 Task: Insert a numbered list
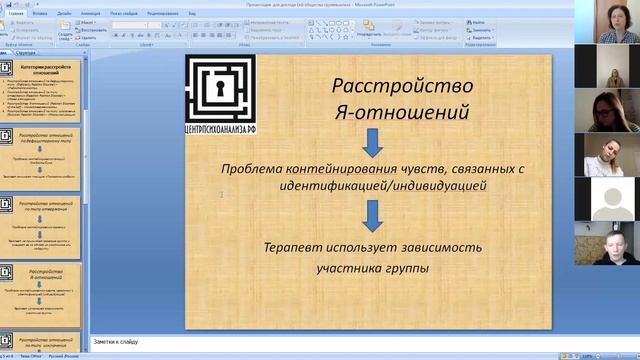coord(208,25)
